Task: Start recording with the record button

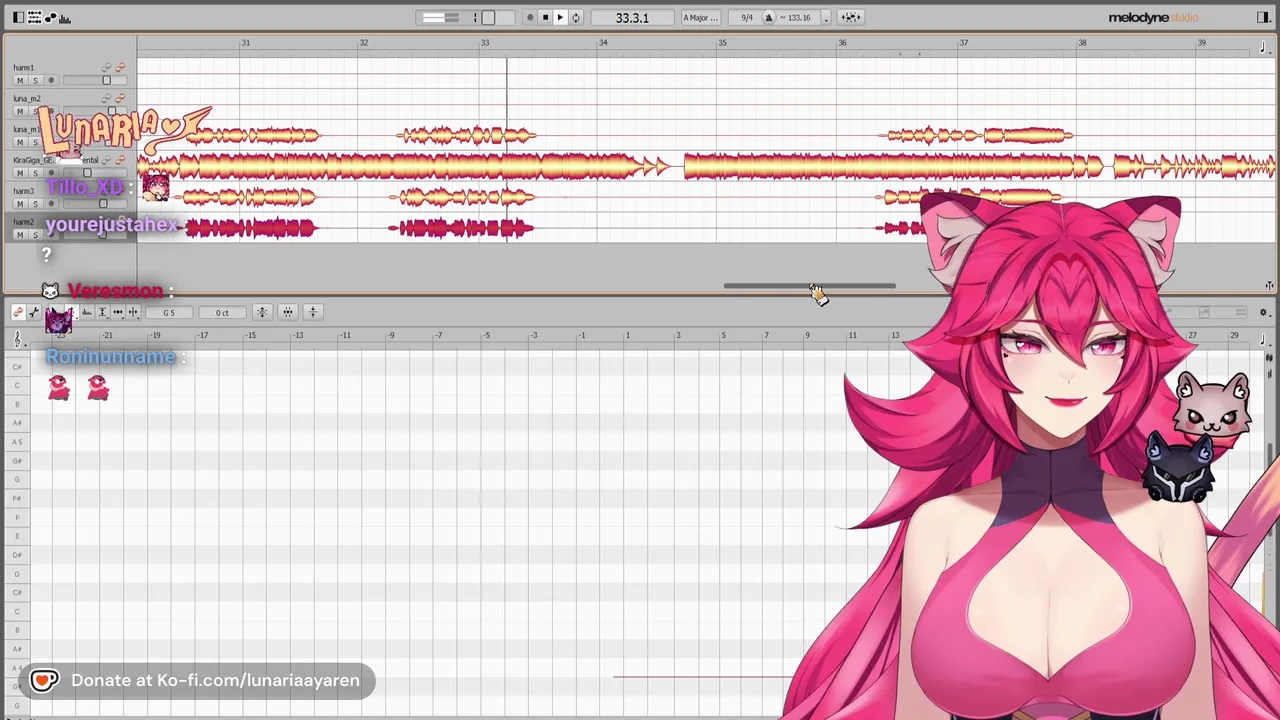Action: click(530, 17)
